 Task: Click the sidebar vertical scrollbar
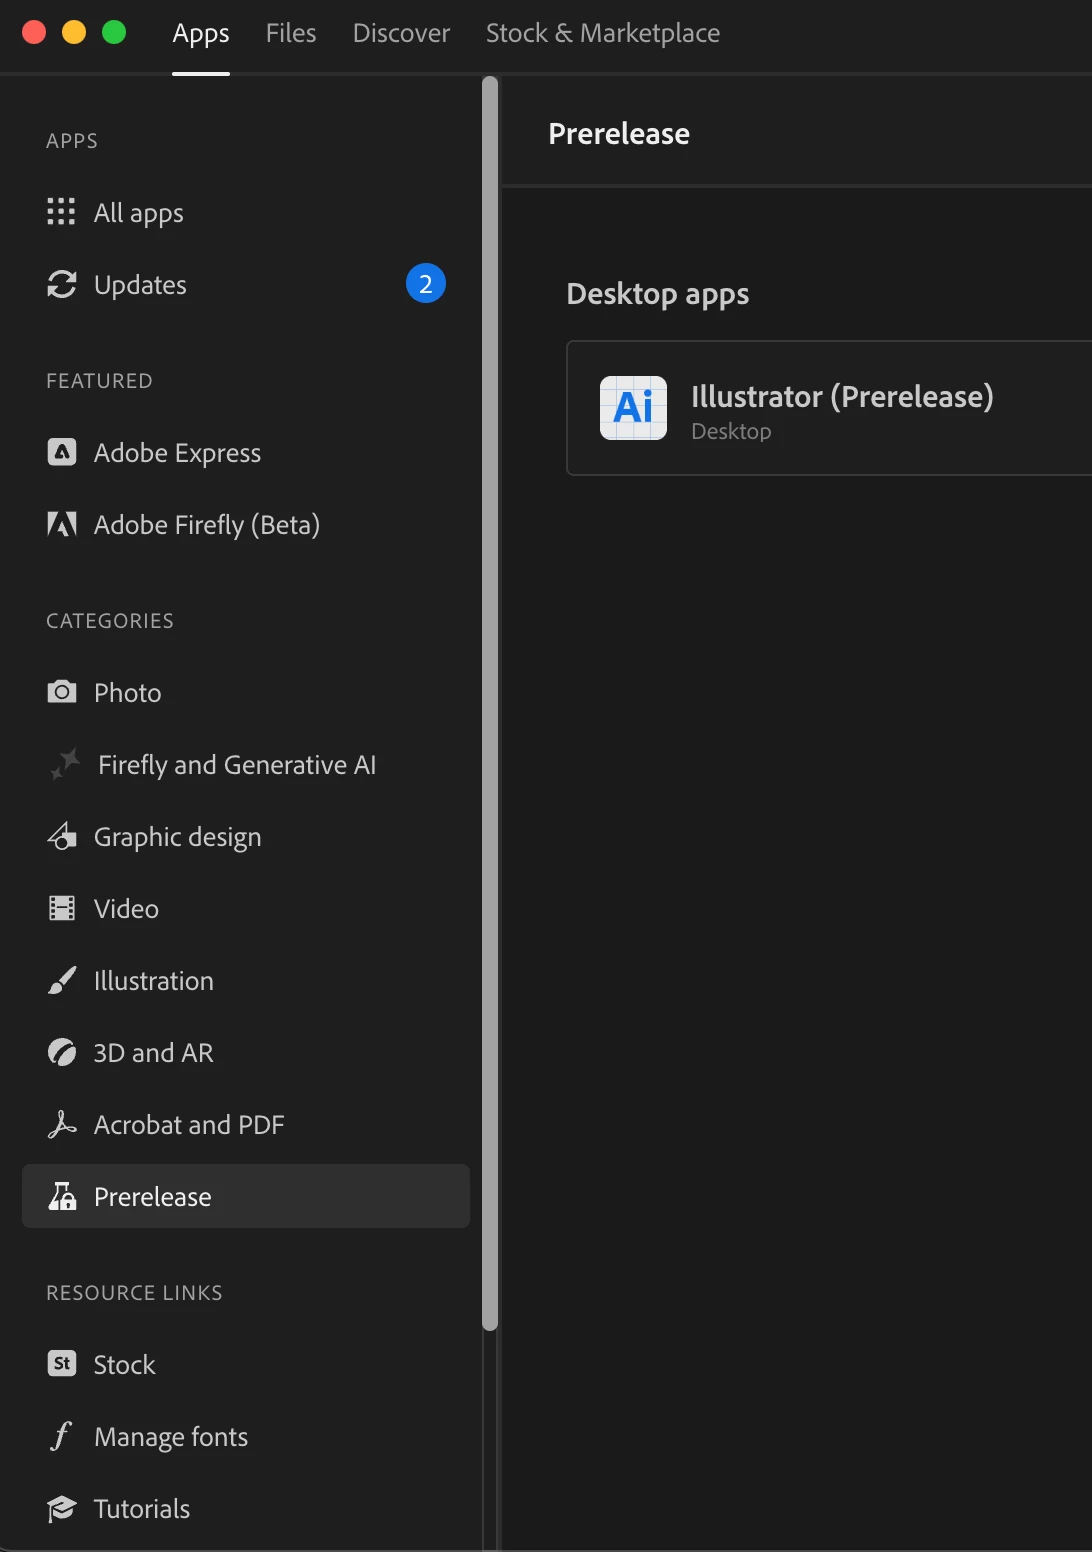click(490, 703)
